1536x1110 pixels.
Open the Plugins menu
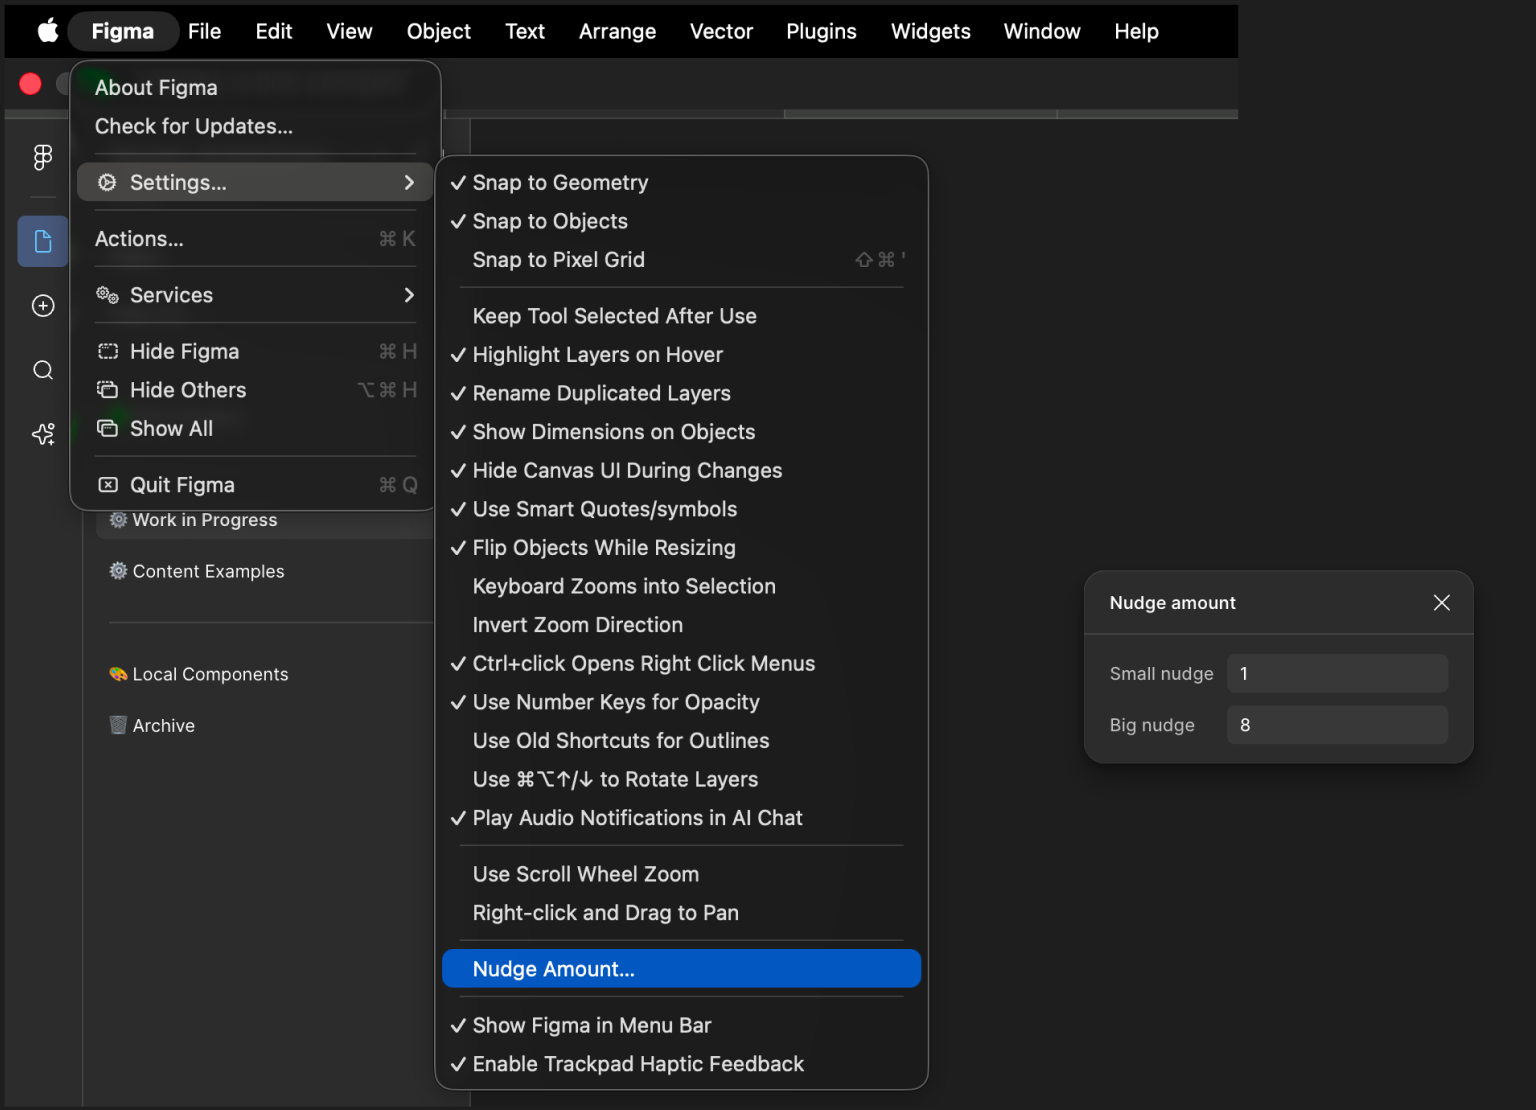coord(821,31)
